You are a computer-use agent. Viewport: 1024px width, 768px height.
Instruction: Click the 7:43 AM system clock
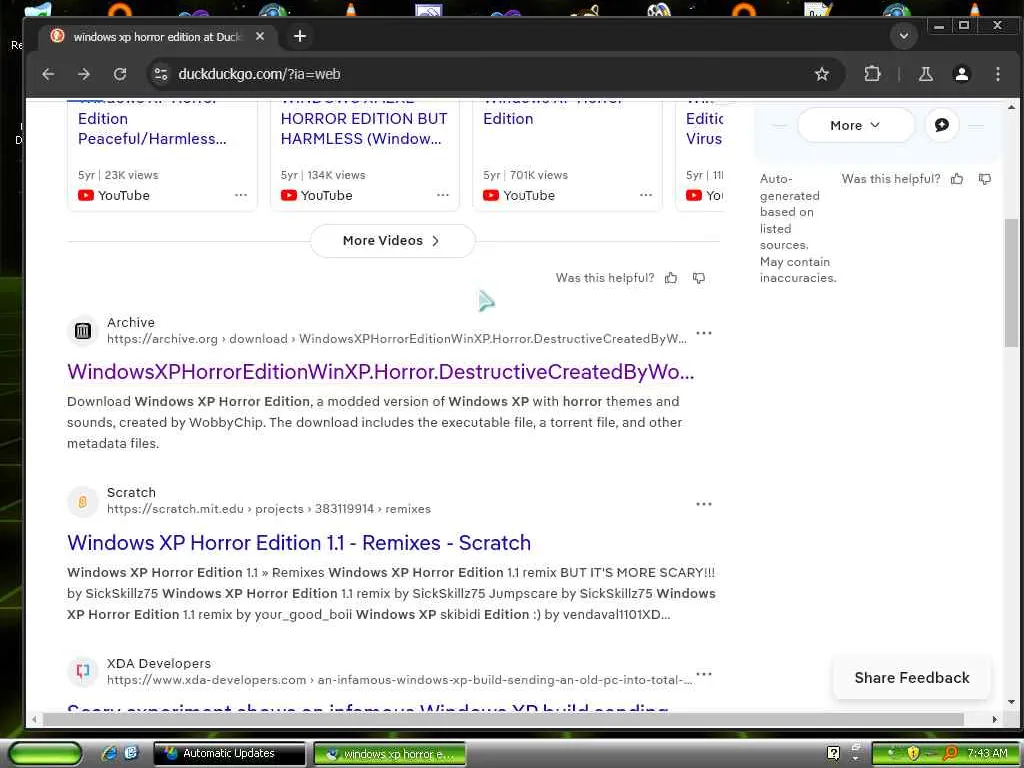click(987, 753)
